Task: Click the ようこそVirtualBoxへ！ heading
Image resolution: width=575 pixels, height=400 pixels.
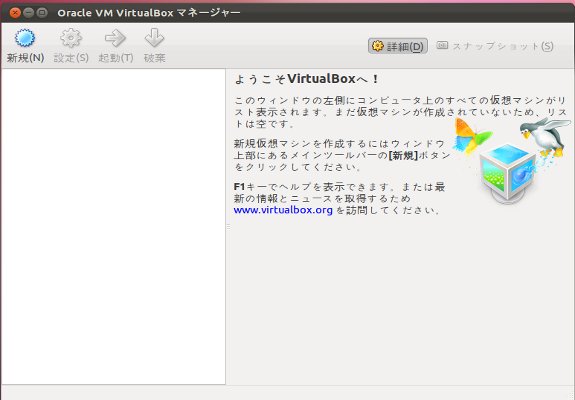Action: point(306,79)
